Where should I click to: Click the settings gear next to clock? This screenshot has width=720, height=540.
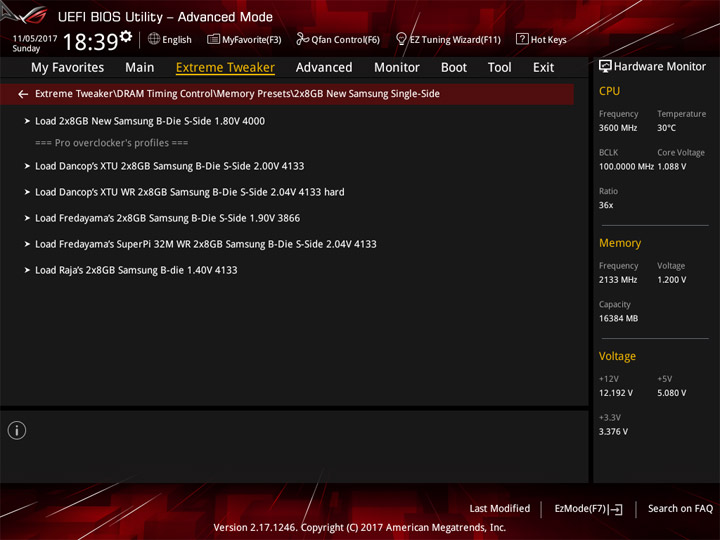coord(126,36)
